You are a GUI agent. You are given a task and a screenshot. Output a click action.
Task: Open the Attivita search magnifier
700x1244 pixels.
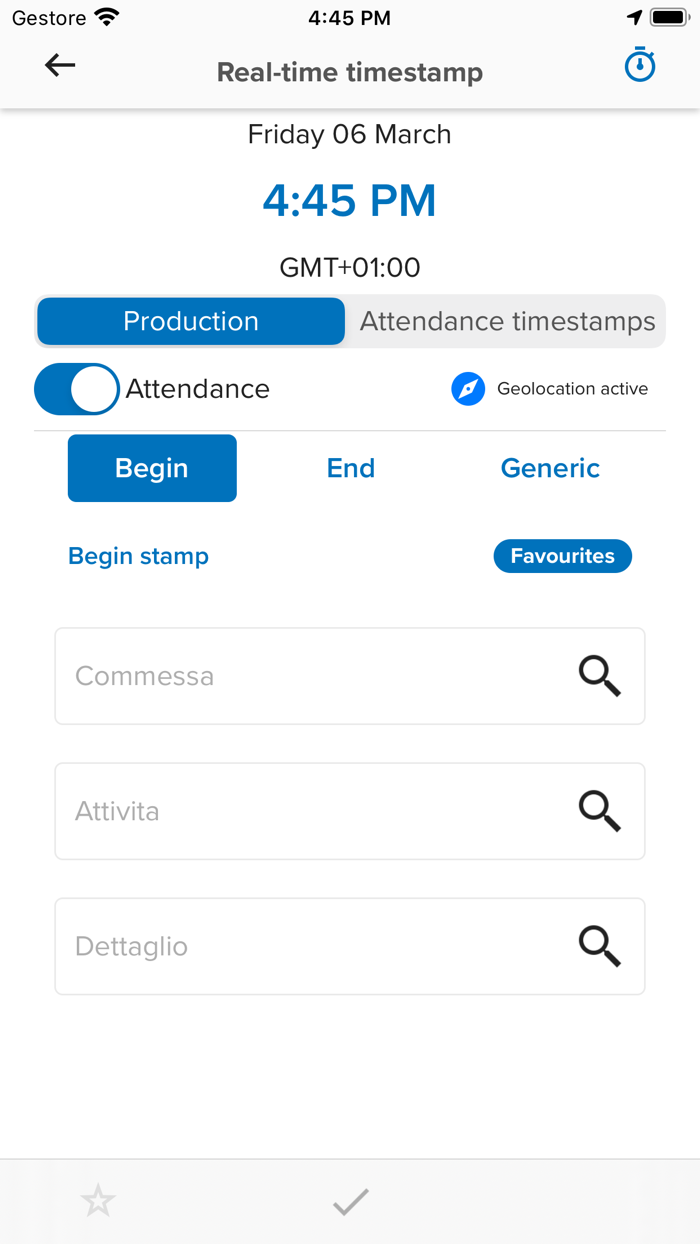[x=600, y=811]
